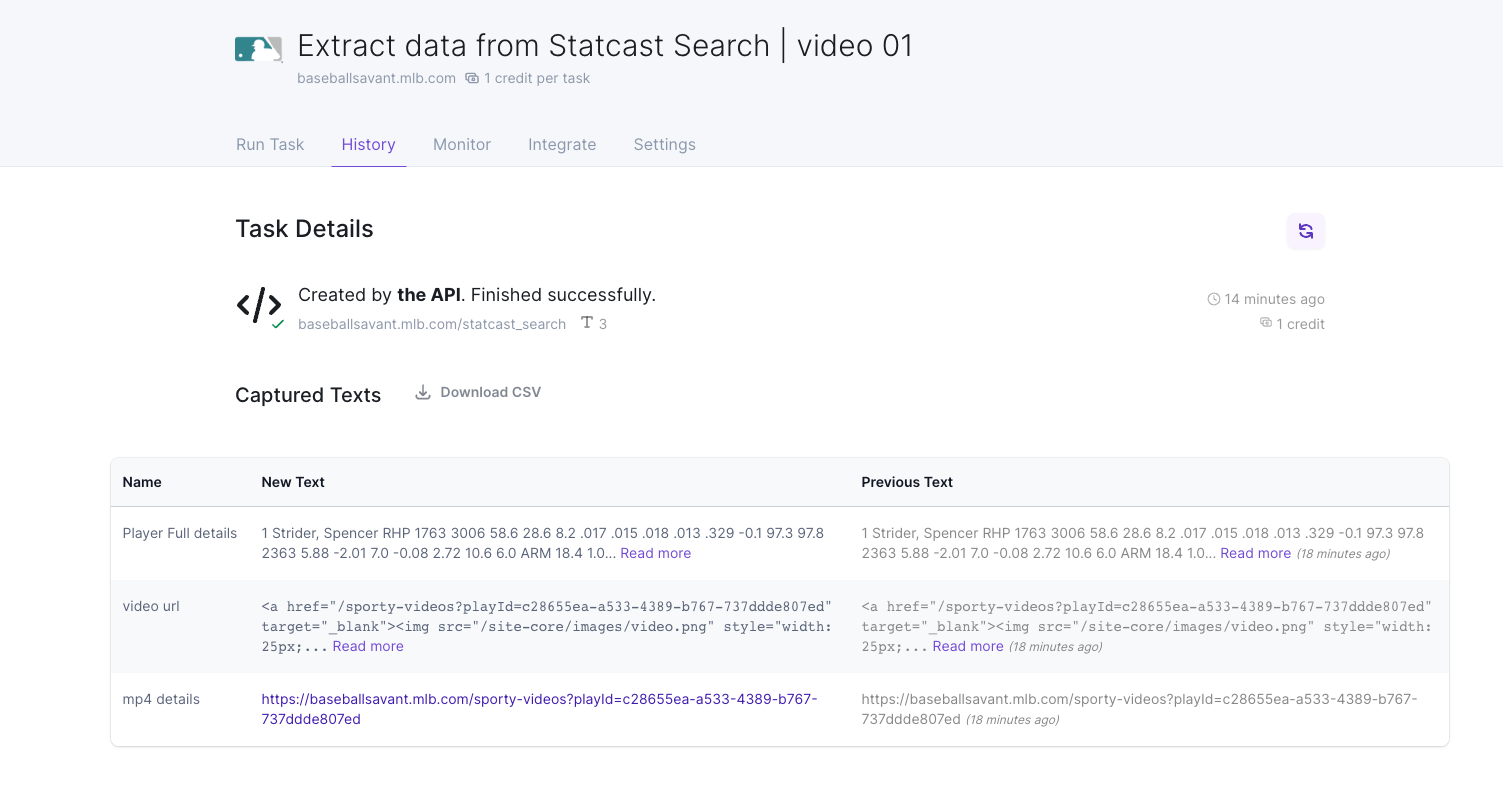Open the Run Task tab
The height and width of the screenshot is (787, 1503).
click(x=270, y=144)
